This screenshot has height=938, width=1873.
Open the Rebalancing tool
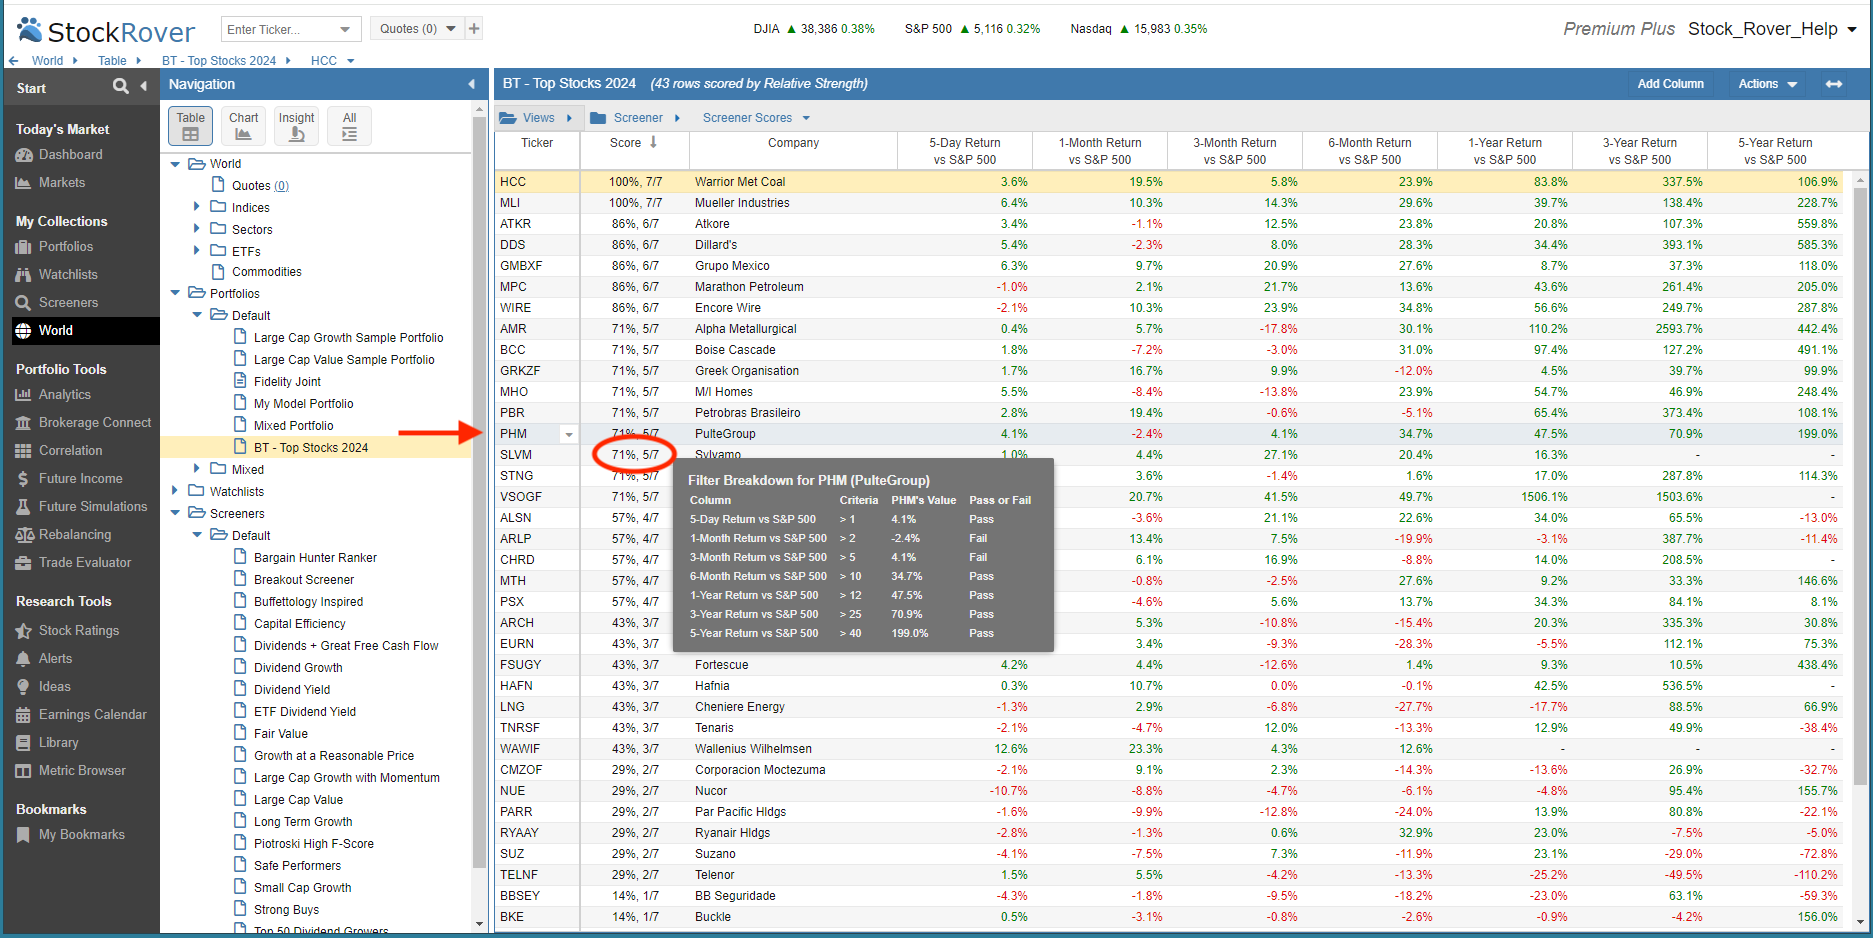tap(75, 535)
